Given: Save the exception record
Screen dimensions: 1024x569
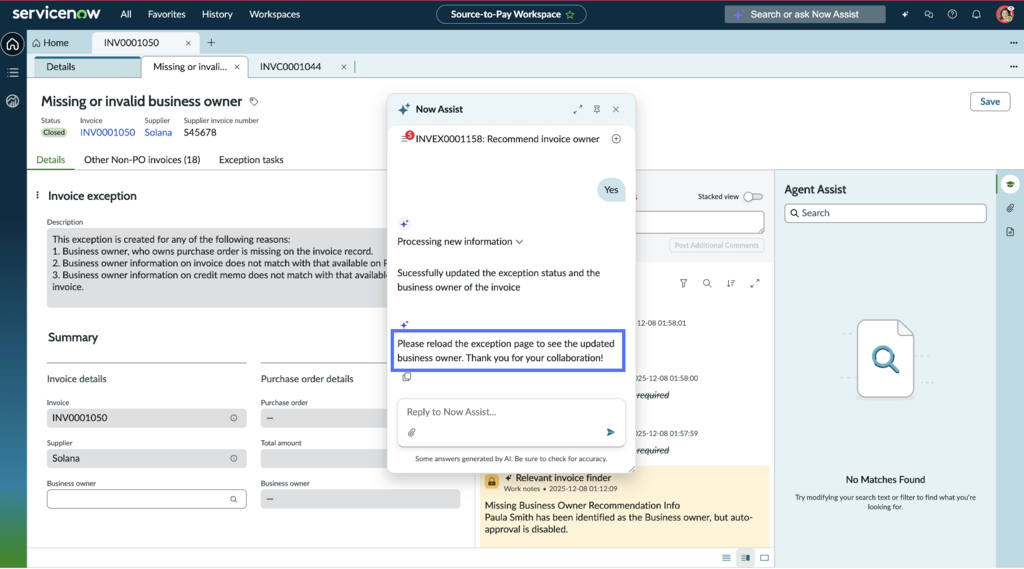Looking at the screenshot, I should click(989, 101).
